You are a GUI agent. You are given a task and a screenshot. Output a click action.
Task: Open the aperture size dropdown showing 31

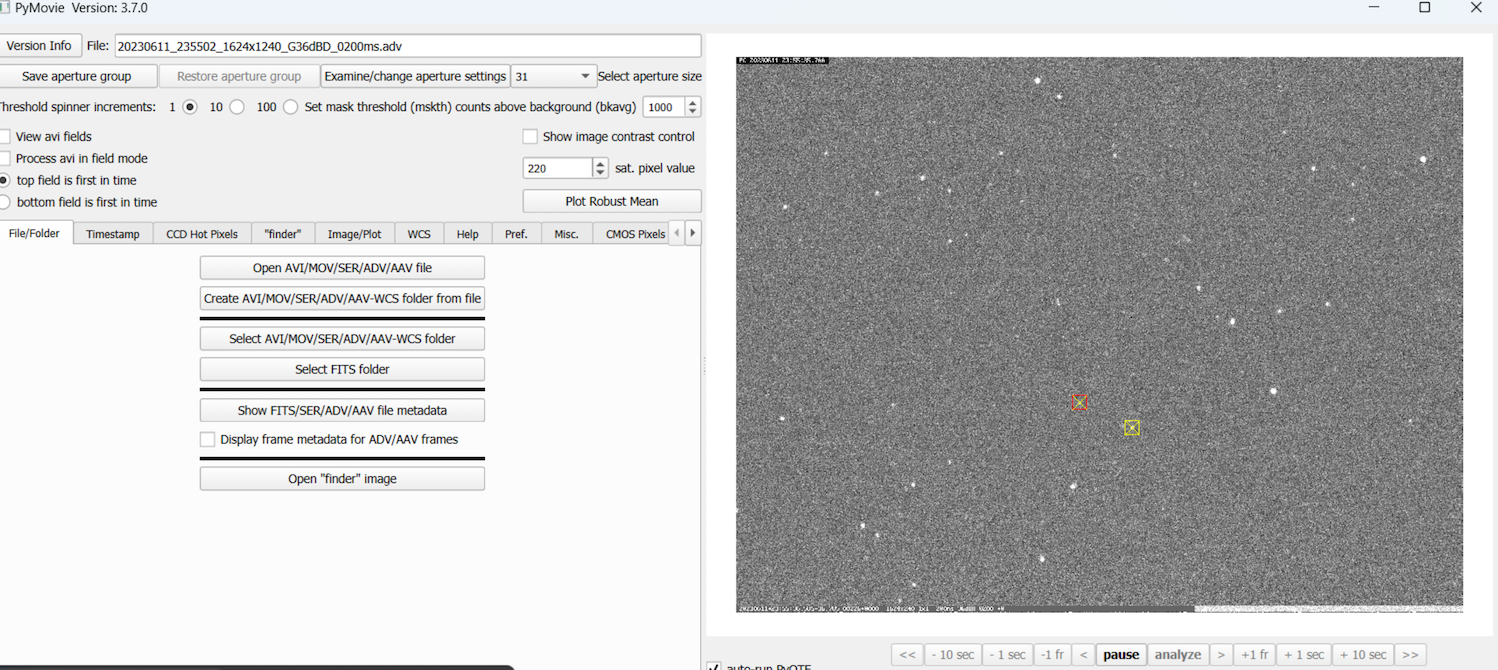553,76
